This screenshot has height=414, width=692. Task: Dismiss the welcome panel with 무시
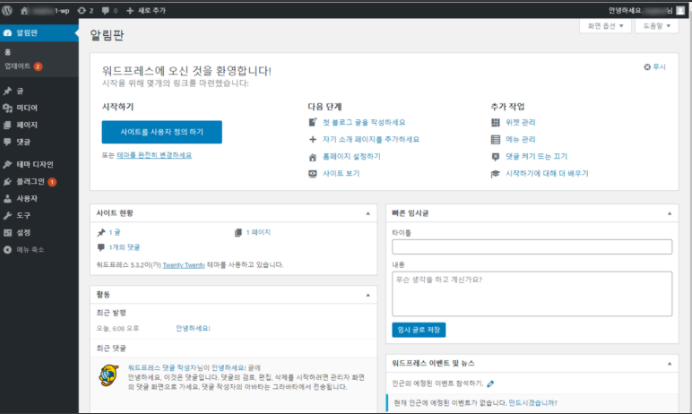(x=655, y=67)
